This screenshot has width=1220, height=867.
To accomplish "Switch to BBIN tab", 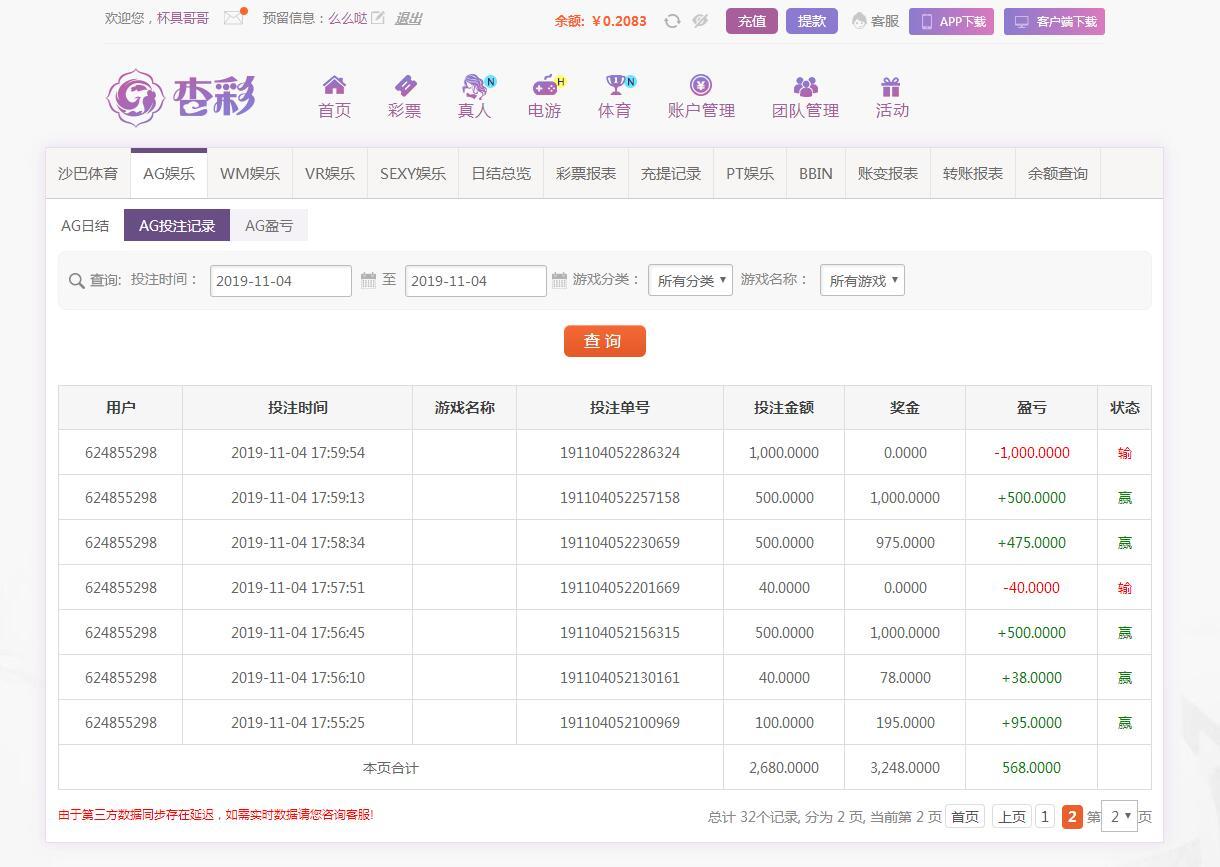I will [x=816, y=173].
